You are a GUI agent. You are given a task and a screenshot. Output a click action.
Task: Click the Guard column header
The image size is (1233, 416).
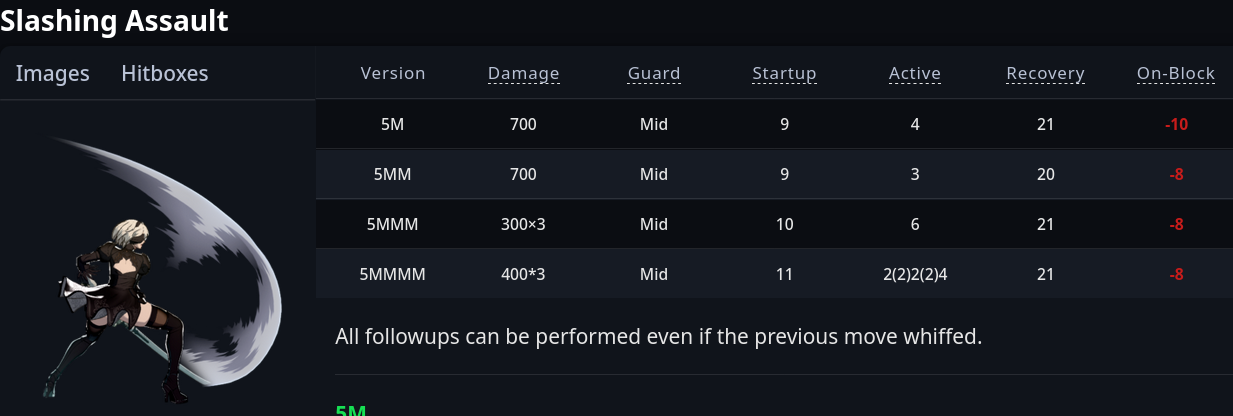click(654, 73)
